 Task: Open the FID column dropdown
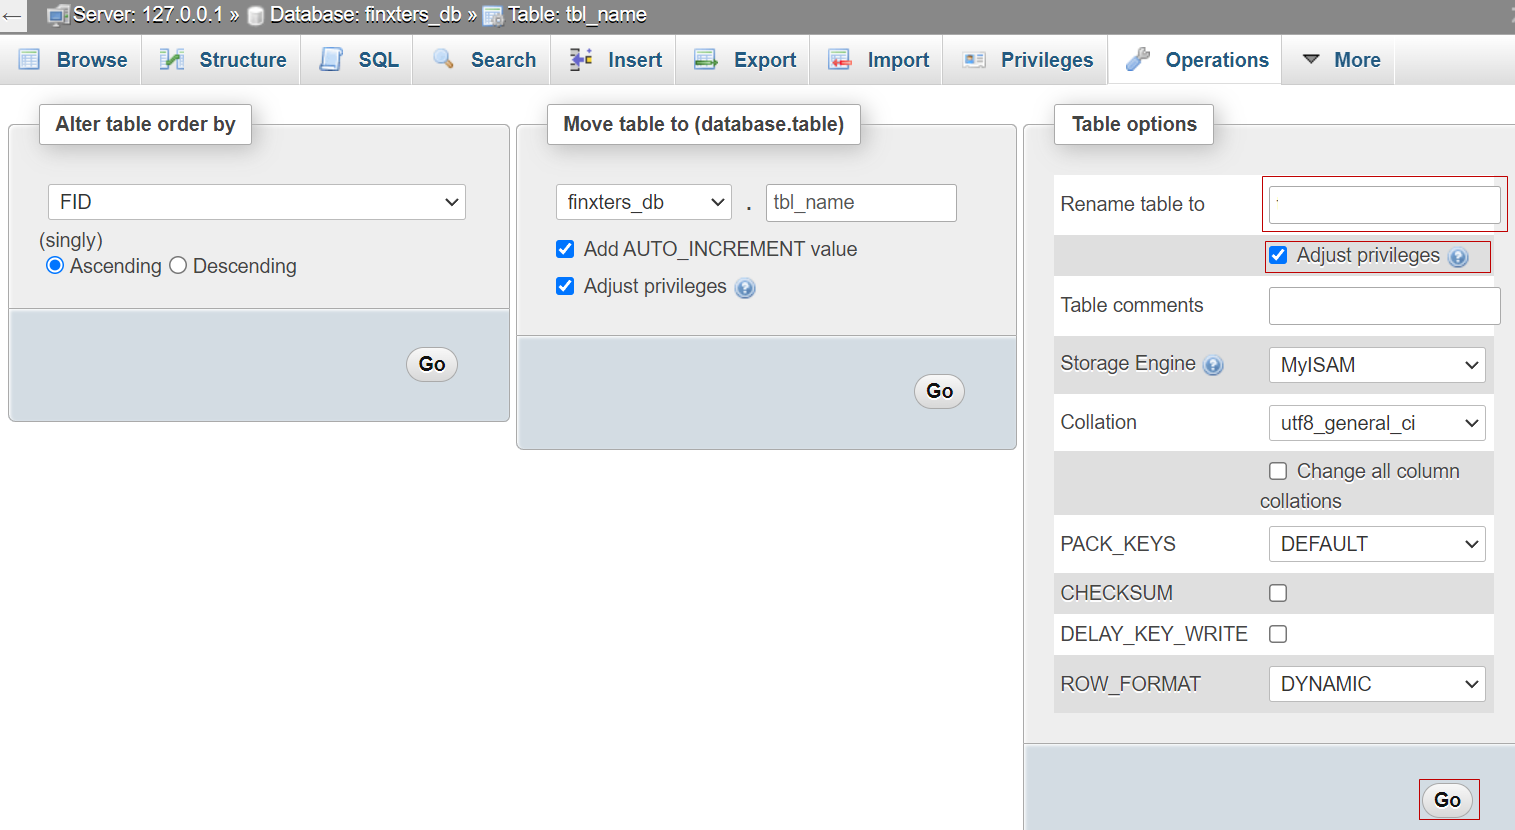click(x=256, y=202)
